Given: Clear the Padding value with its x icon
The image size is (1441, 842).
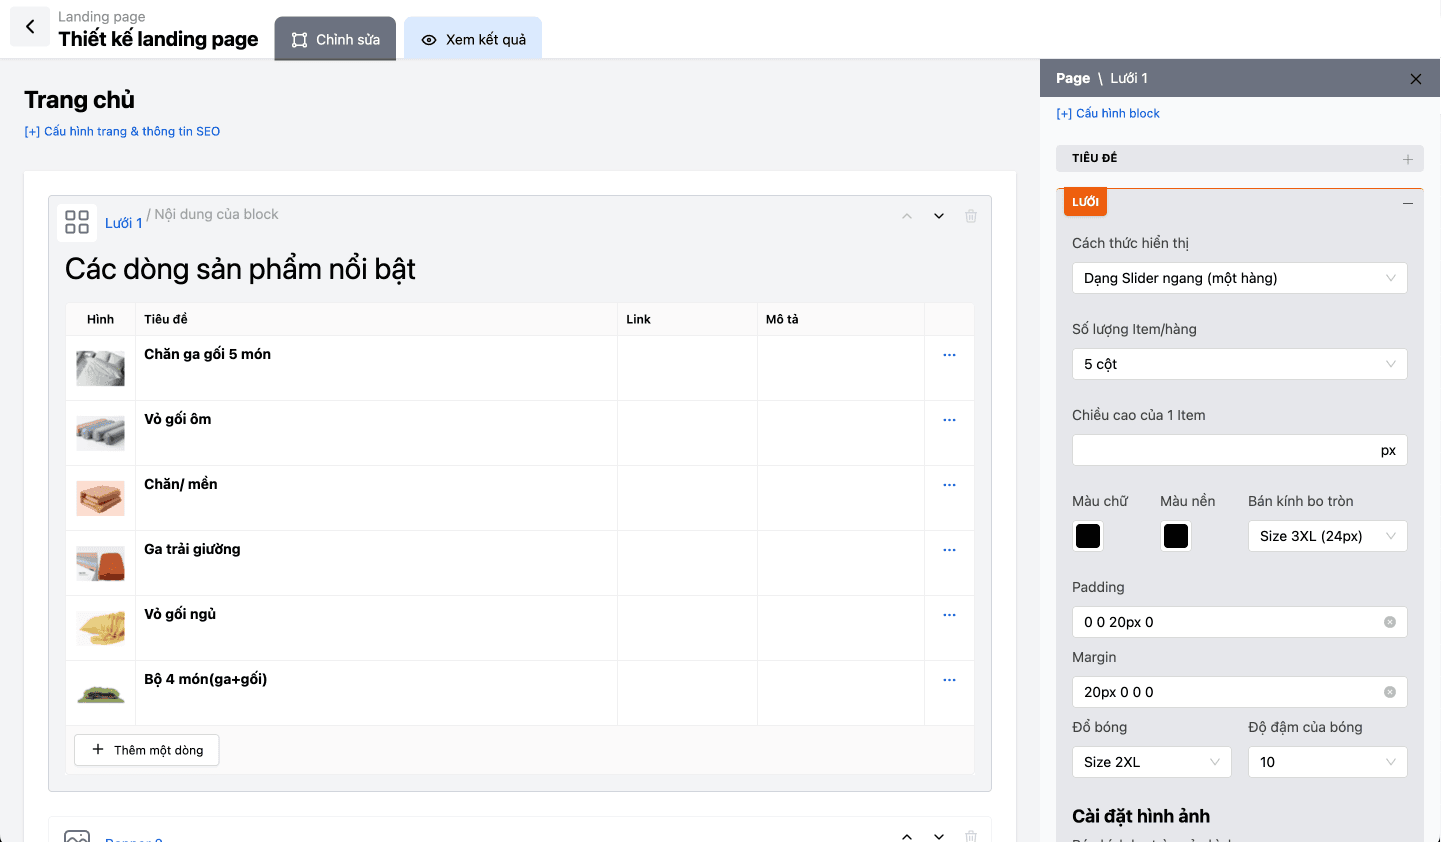Looking at the screenshot, I should coord(1389,621).
